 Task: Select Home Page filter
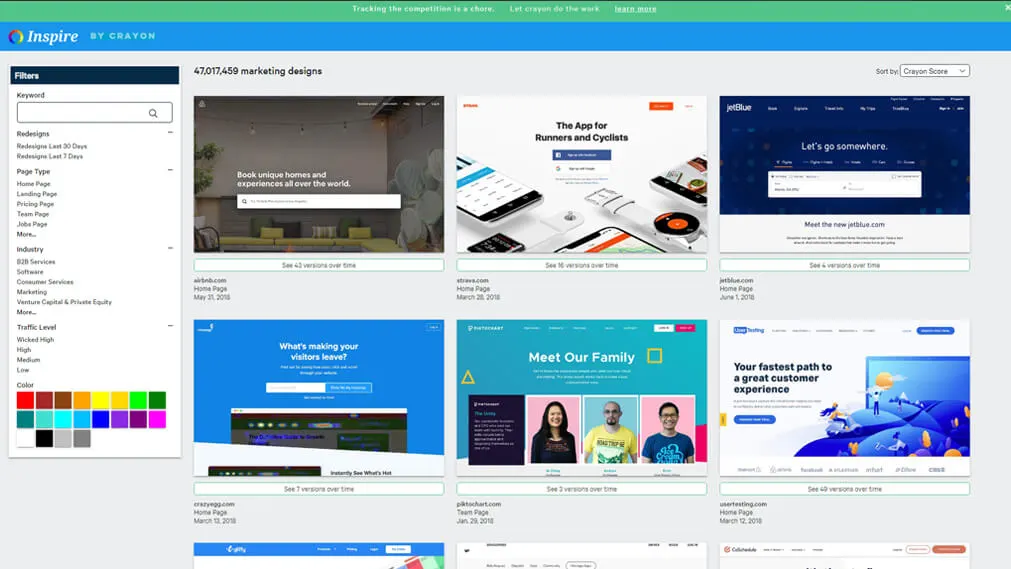click(34, 184)
